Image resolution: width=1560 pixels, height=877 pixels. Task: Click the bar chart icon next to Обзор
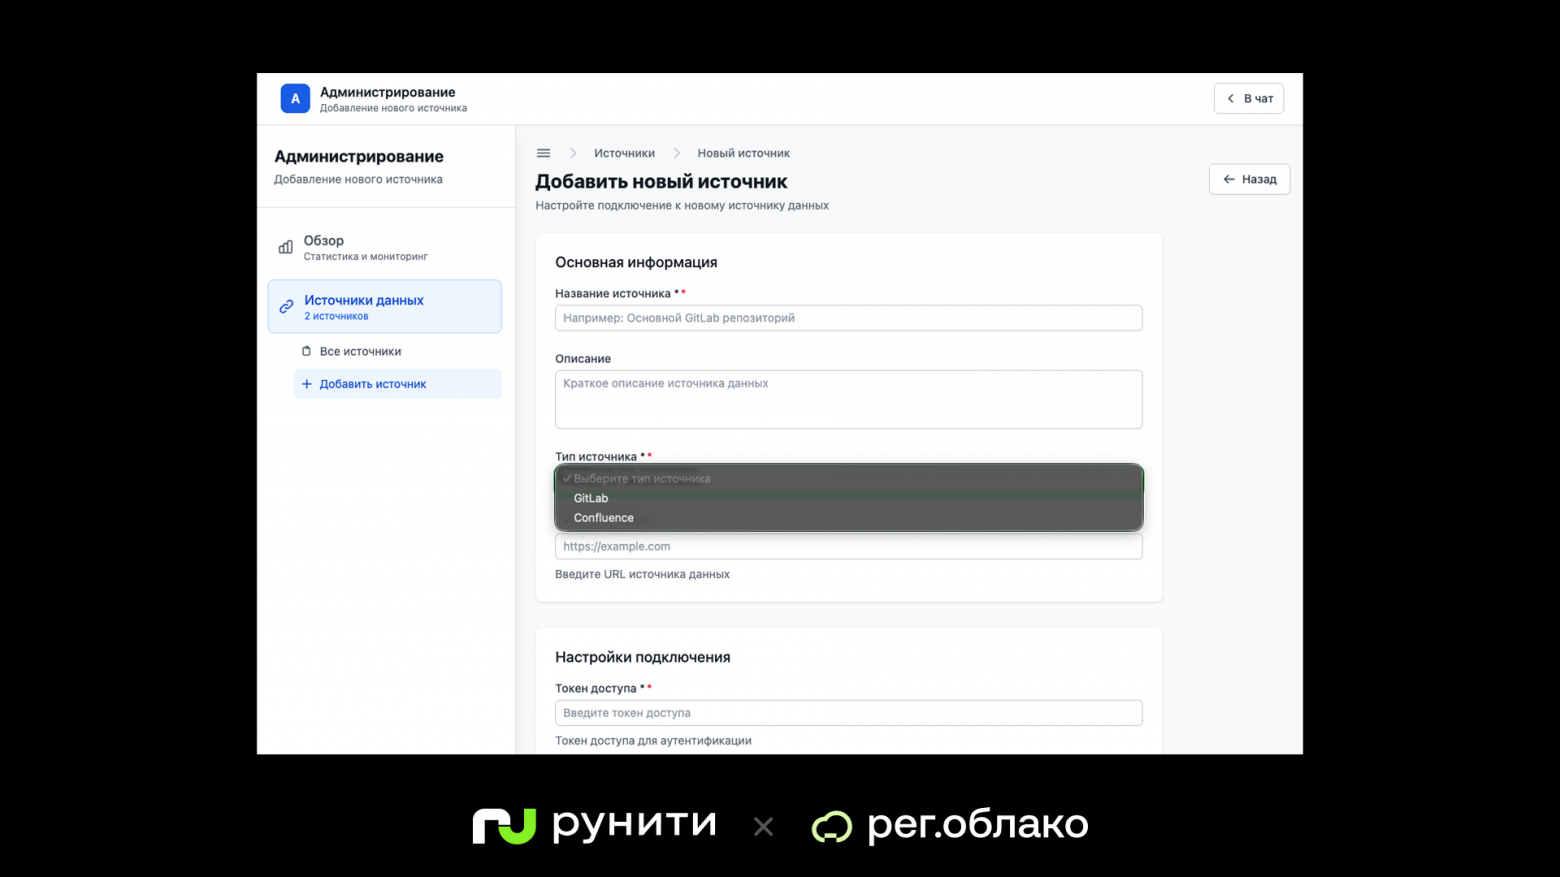point(285,247)
